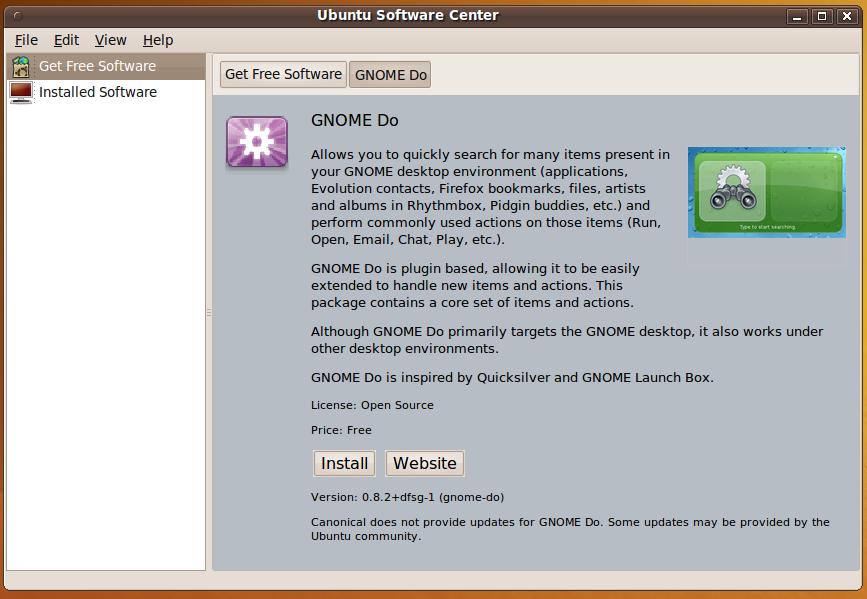The width and height of the screenshot is (867, 599).
Task: Click the 'License: Open Source' text
Action: click(372, 405)
